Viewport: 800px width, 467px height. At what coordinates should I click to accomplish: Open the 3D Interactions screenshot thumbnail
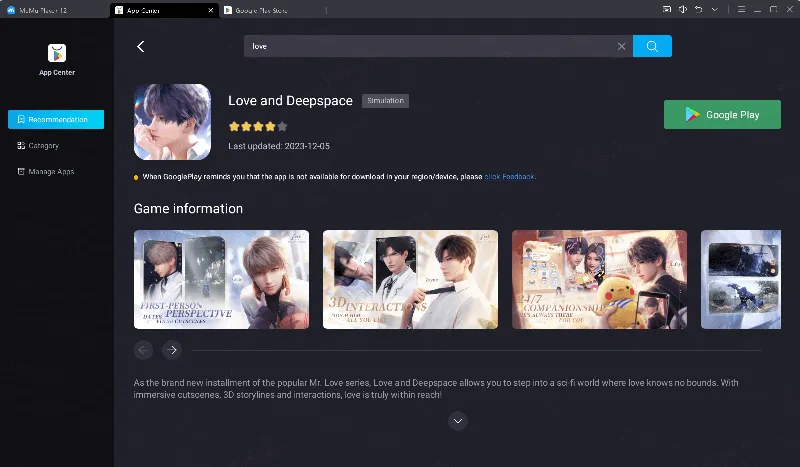click(410, 280)
